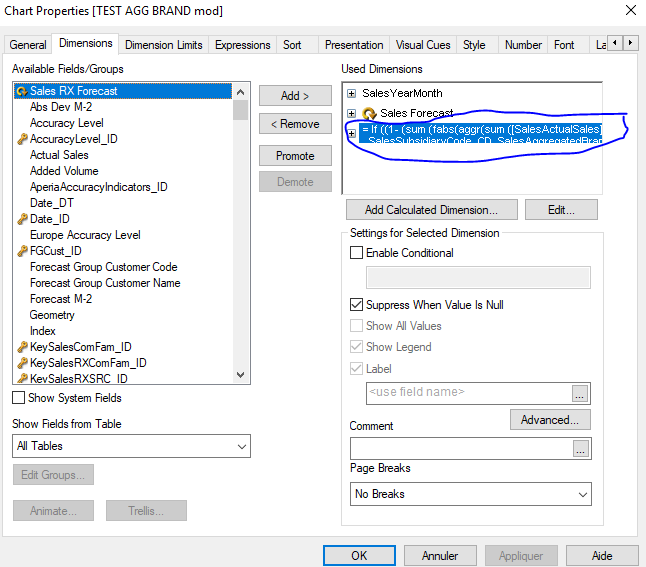Click the Add > button
This screenshot has width=646, height=567.
(295, 96)
